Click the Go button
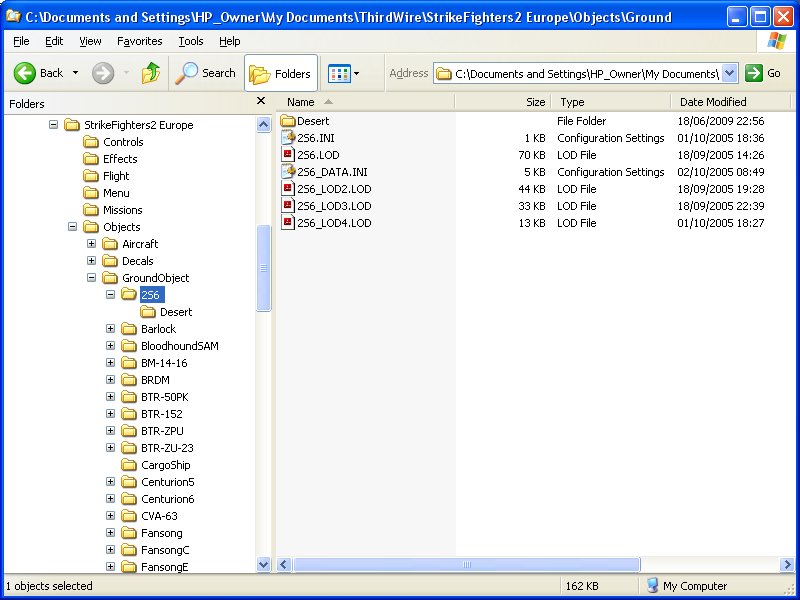Image resolution: width=800 pixels, height=600 pixels. 763,73
